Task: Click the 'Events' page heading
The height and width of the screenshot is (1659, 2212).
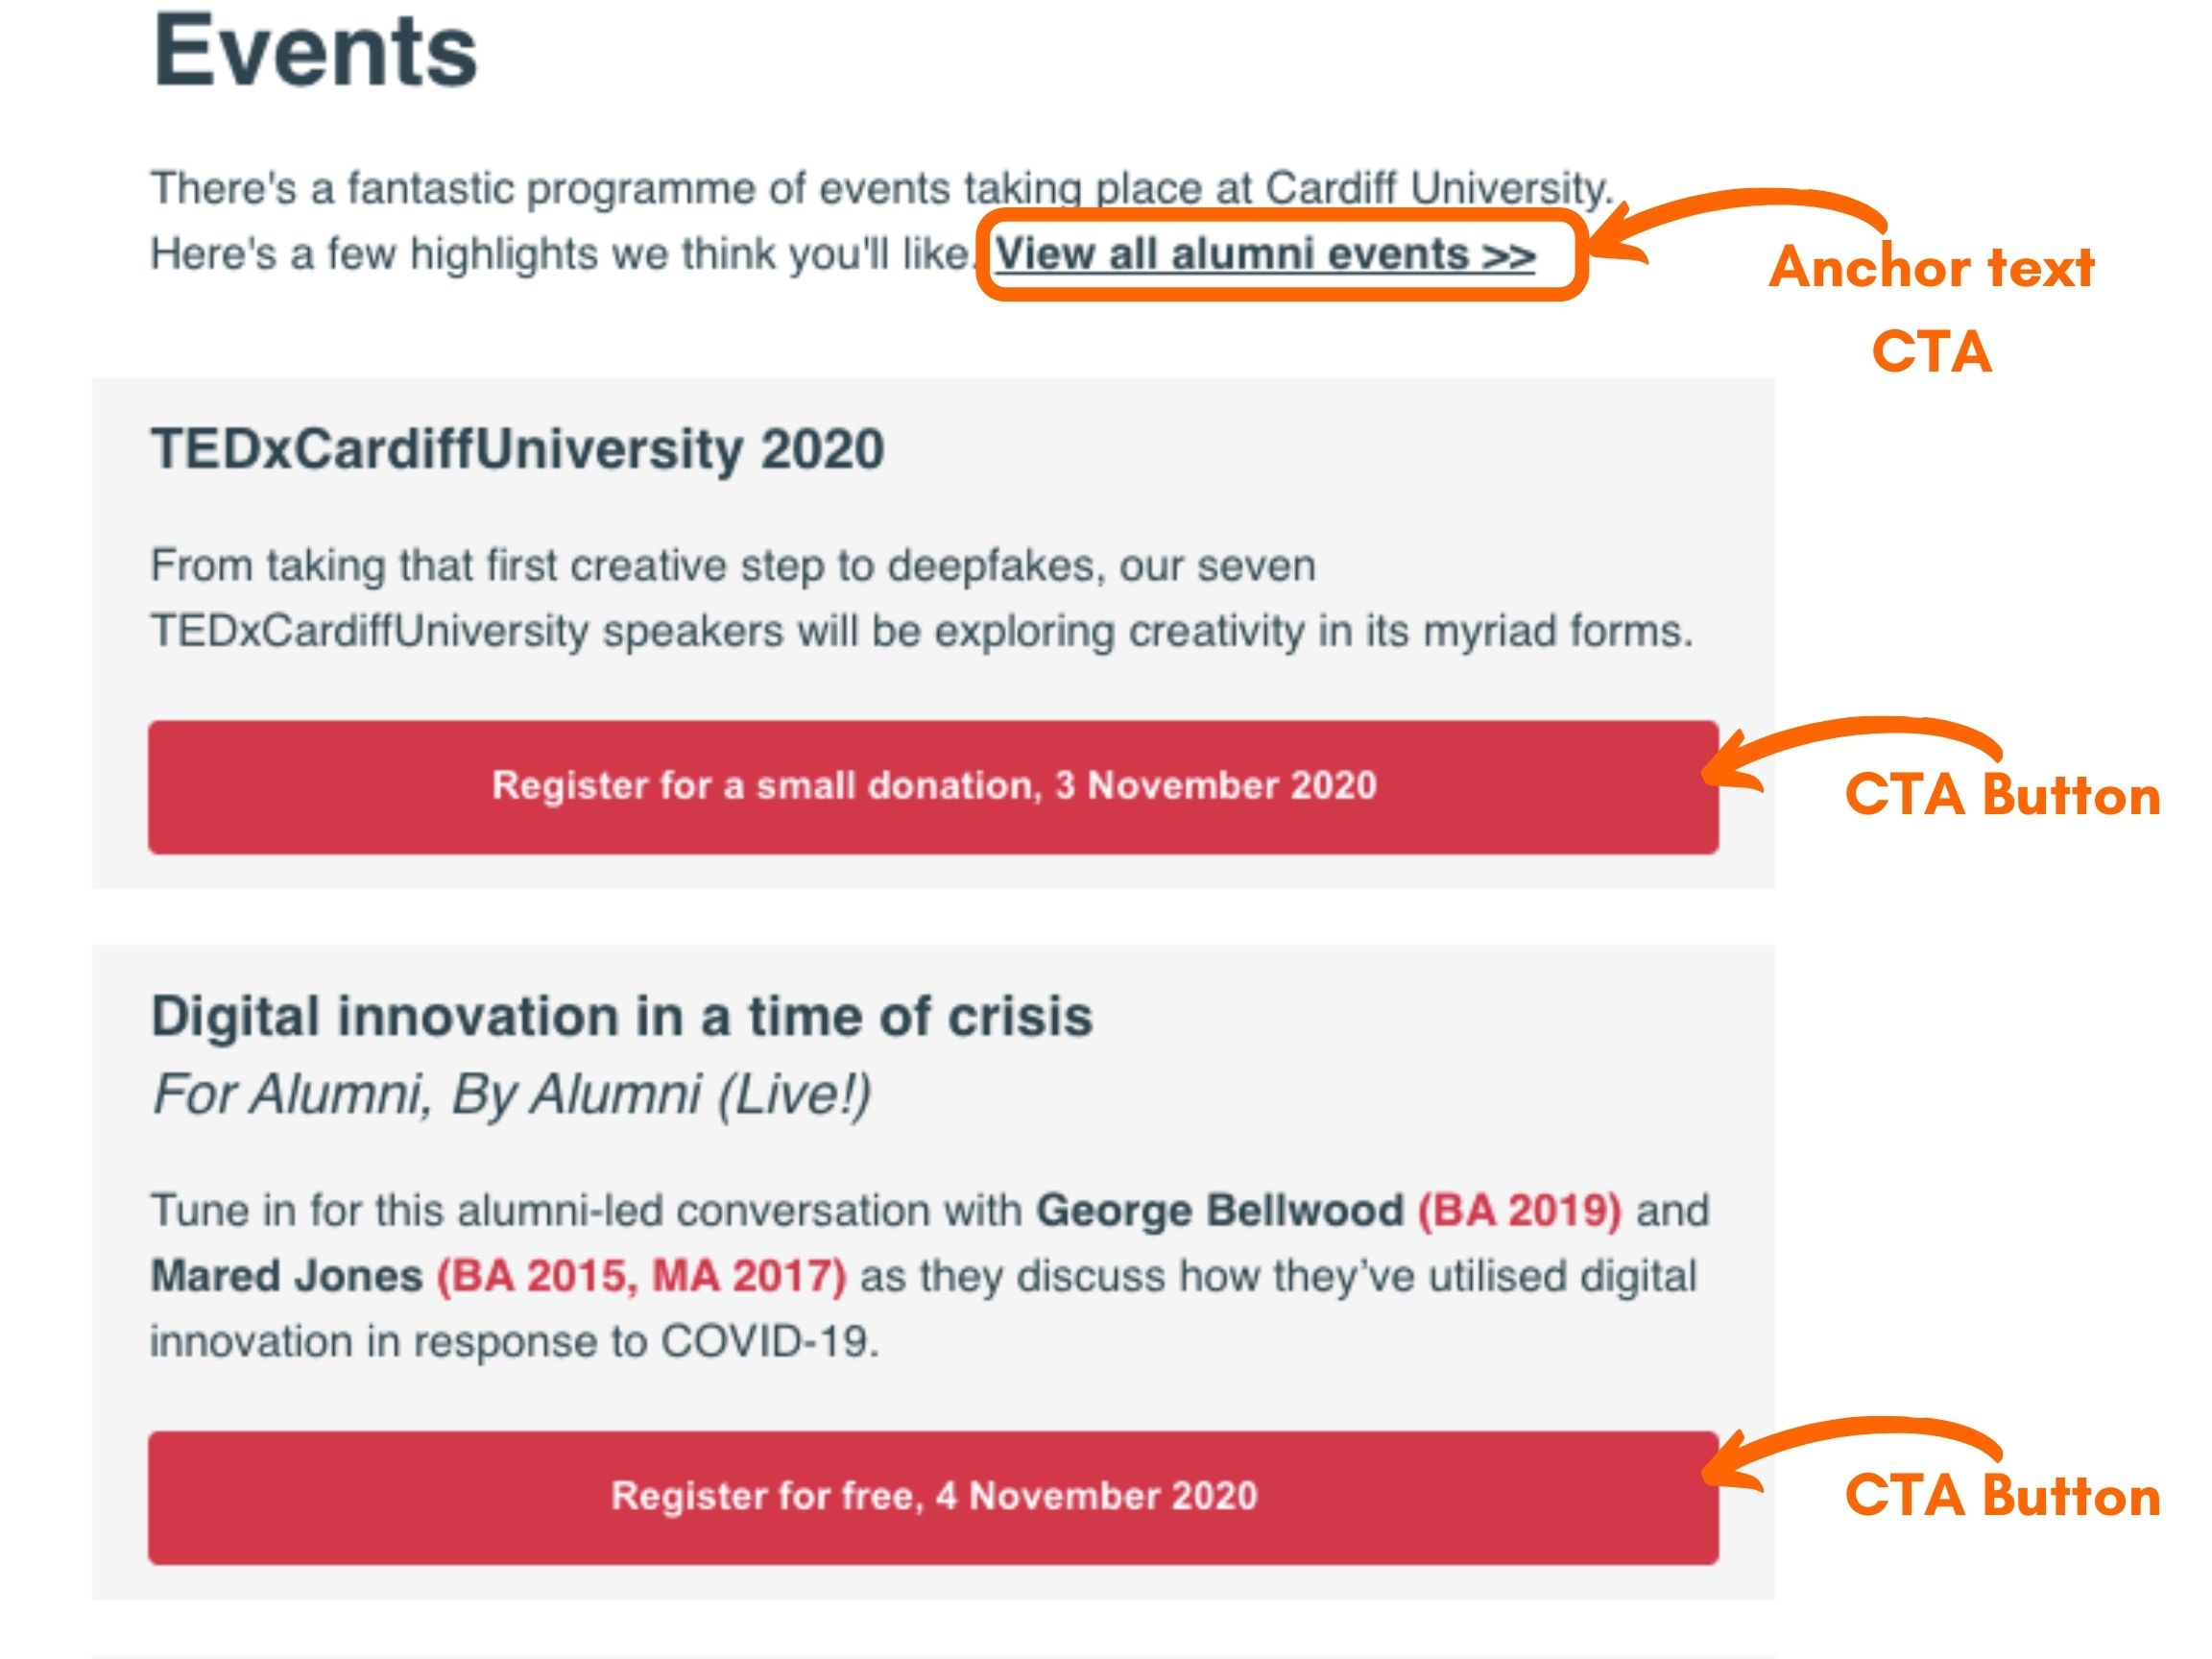Action: click(315, 52)
